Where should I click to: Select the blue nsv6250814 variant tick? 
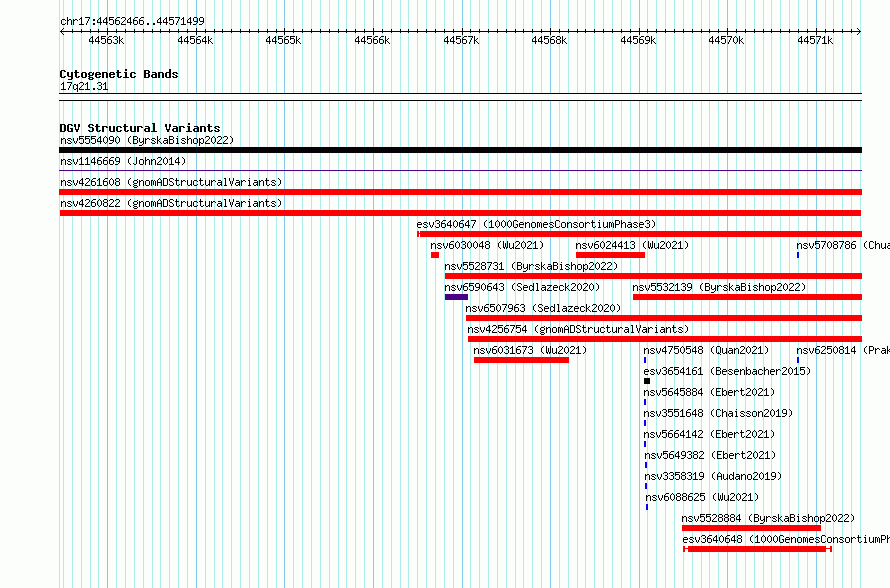798,360
